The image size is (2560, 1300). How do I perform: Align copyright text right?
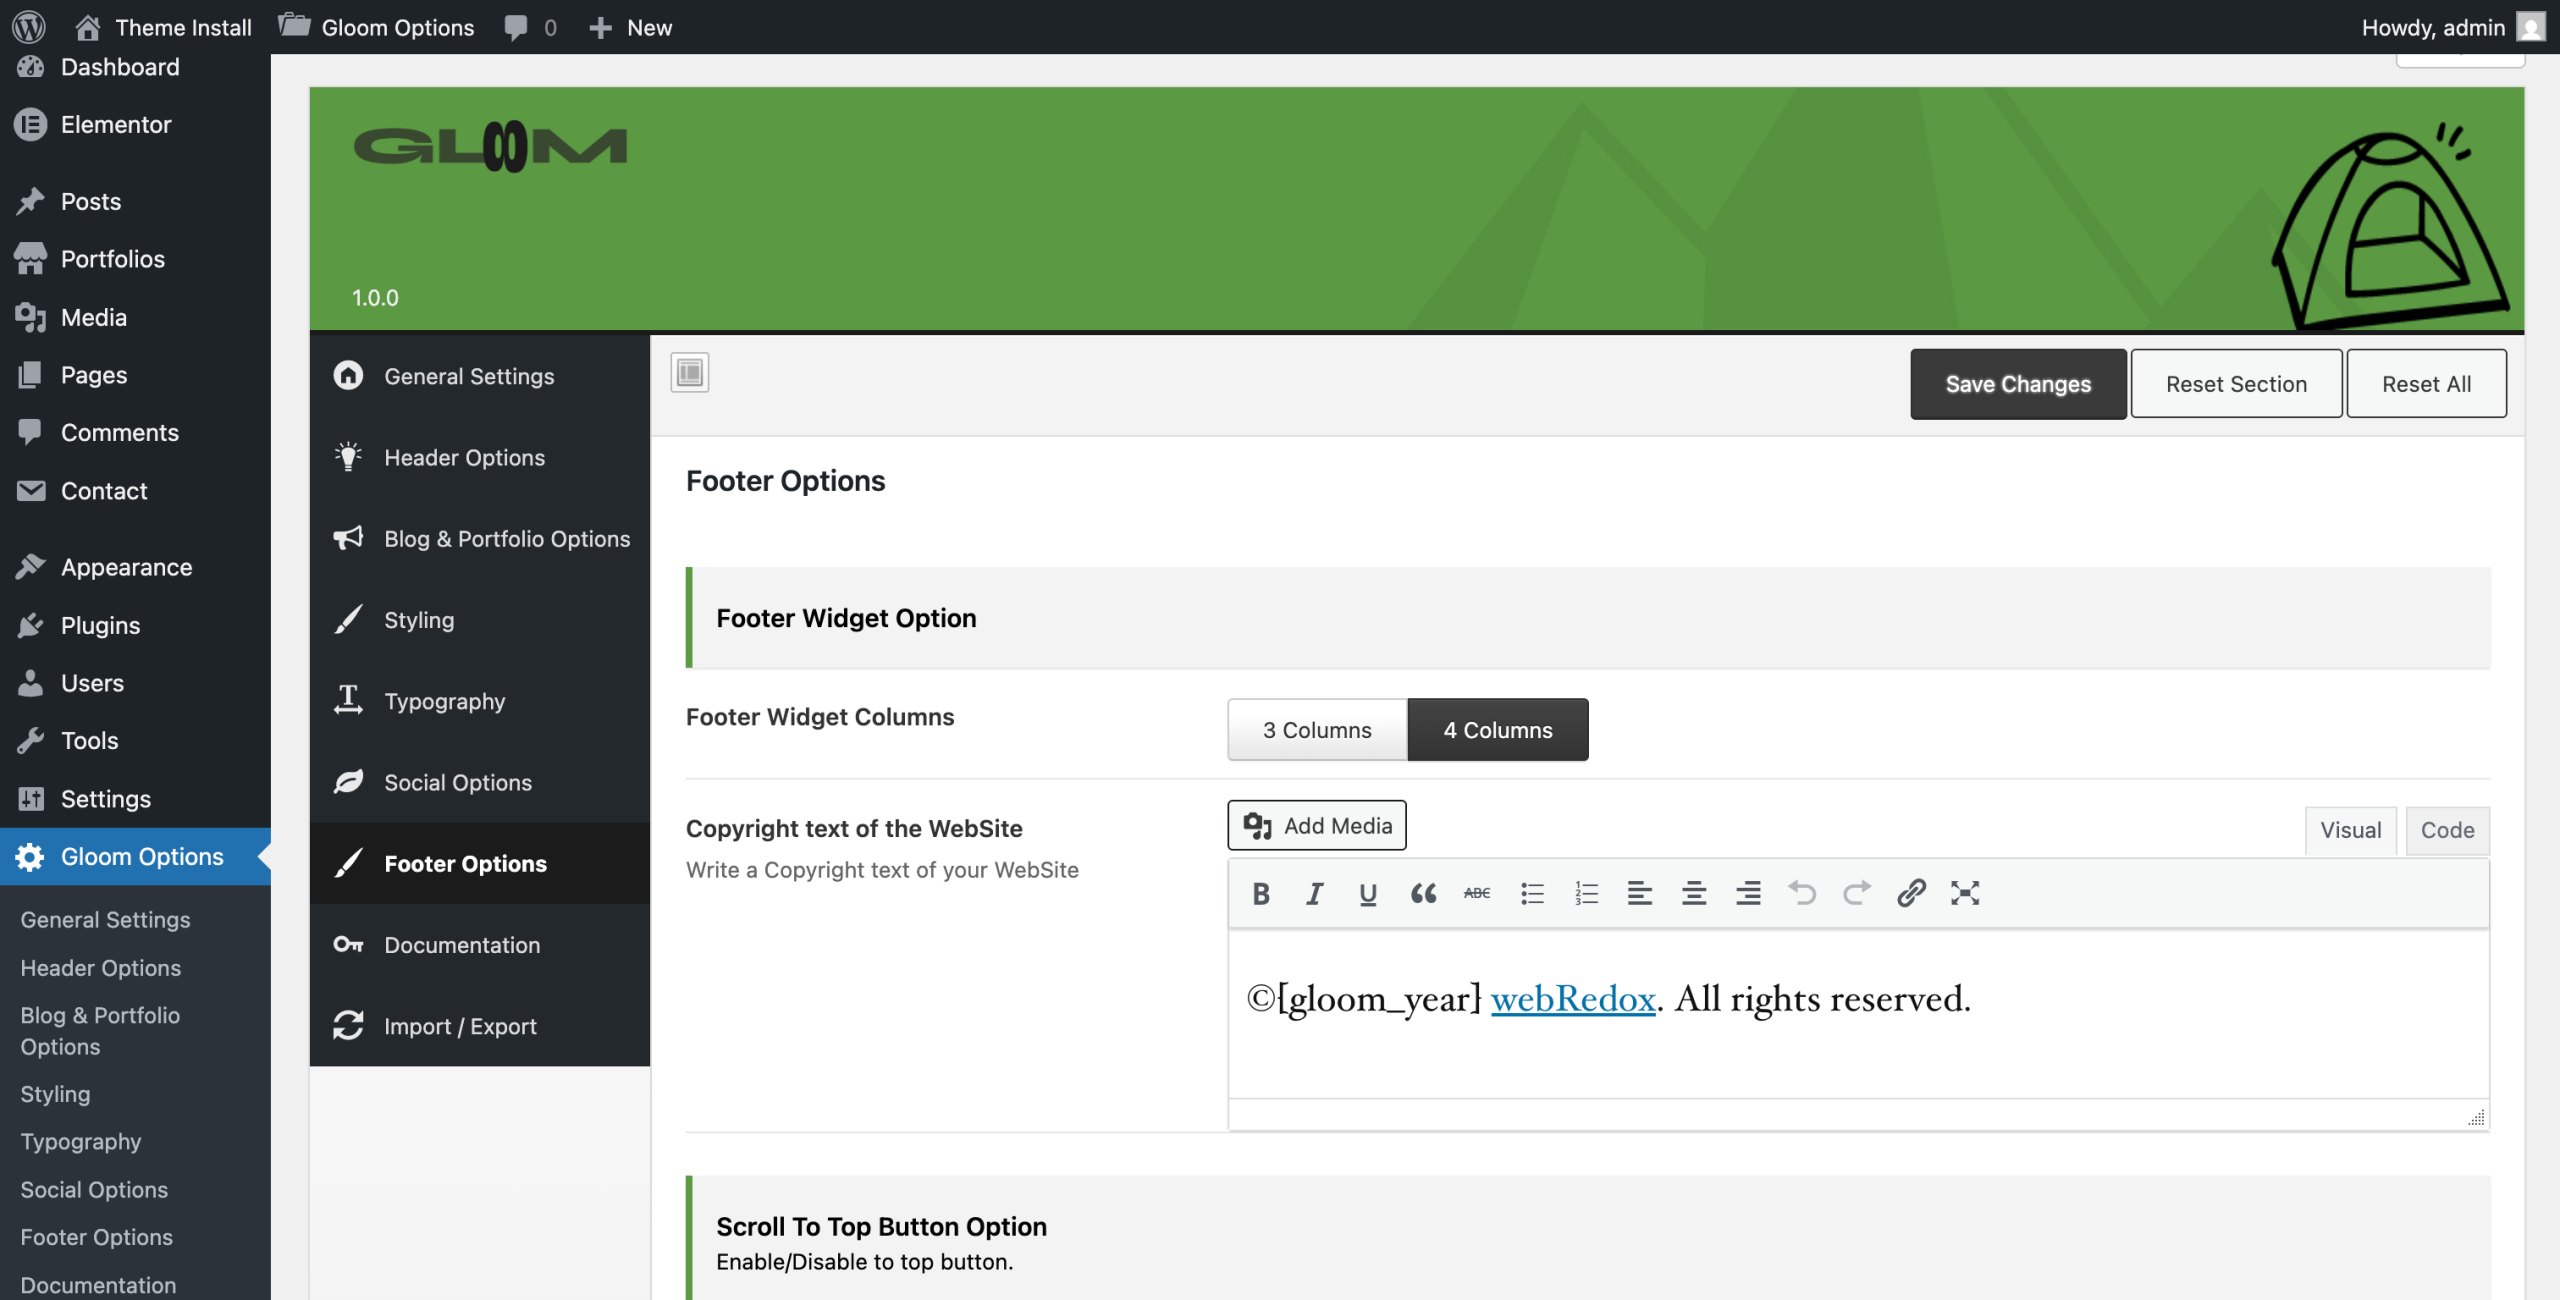click(x=1748, y=893)
